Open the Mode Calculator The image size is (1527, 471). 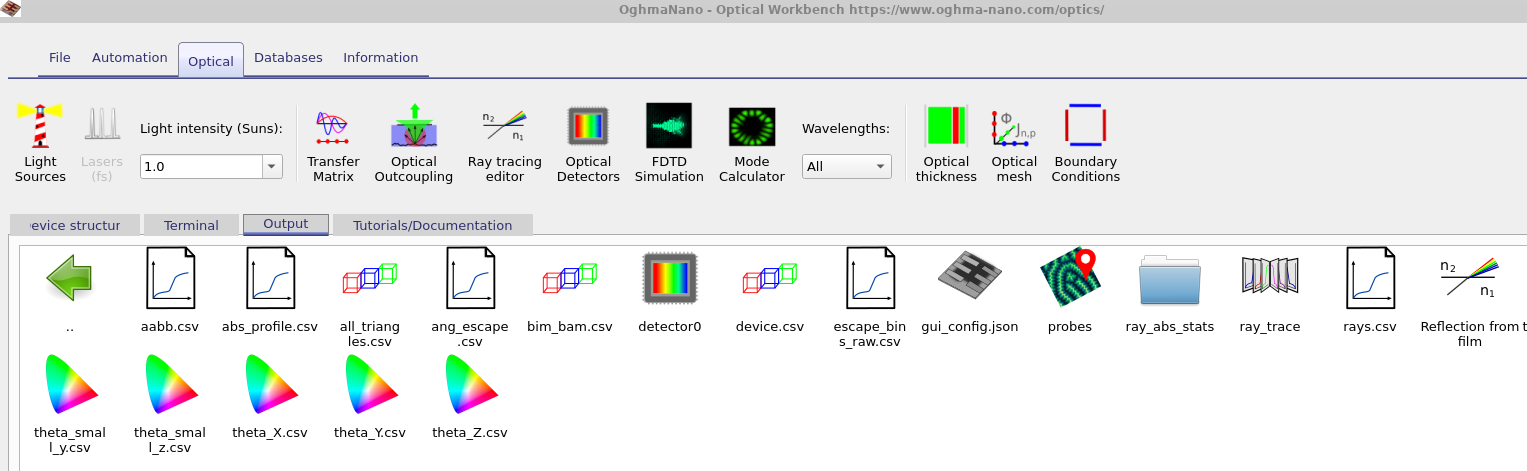point(752,143)
